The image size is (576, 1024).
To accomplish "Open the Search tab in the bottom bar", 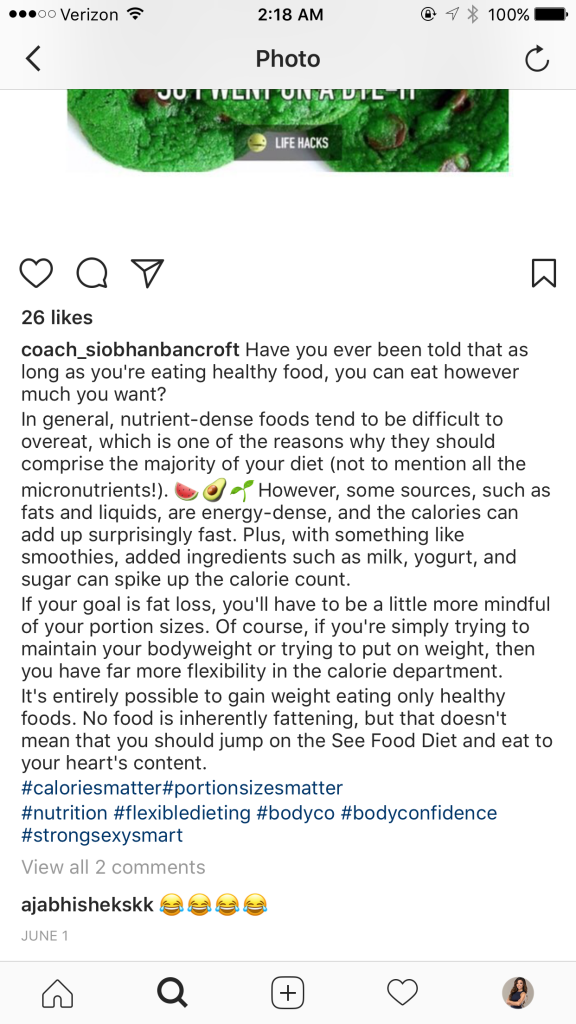I will coord(172,993).
